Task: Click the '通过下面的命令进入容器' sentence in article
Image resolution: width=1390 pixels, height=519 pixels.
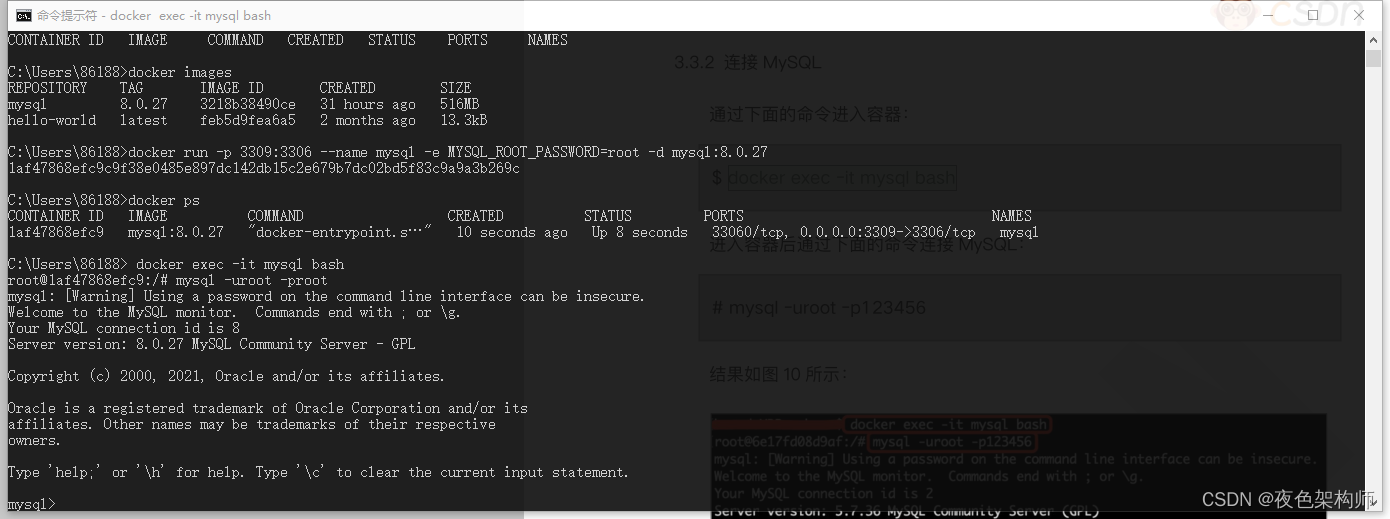Action: 808,114
